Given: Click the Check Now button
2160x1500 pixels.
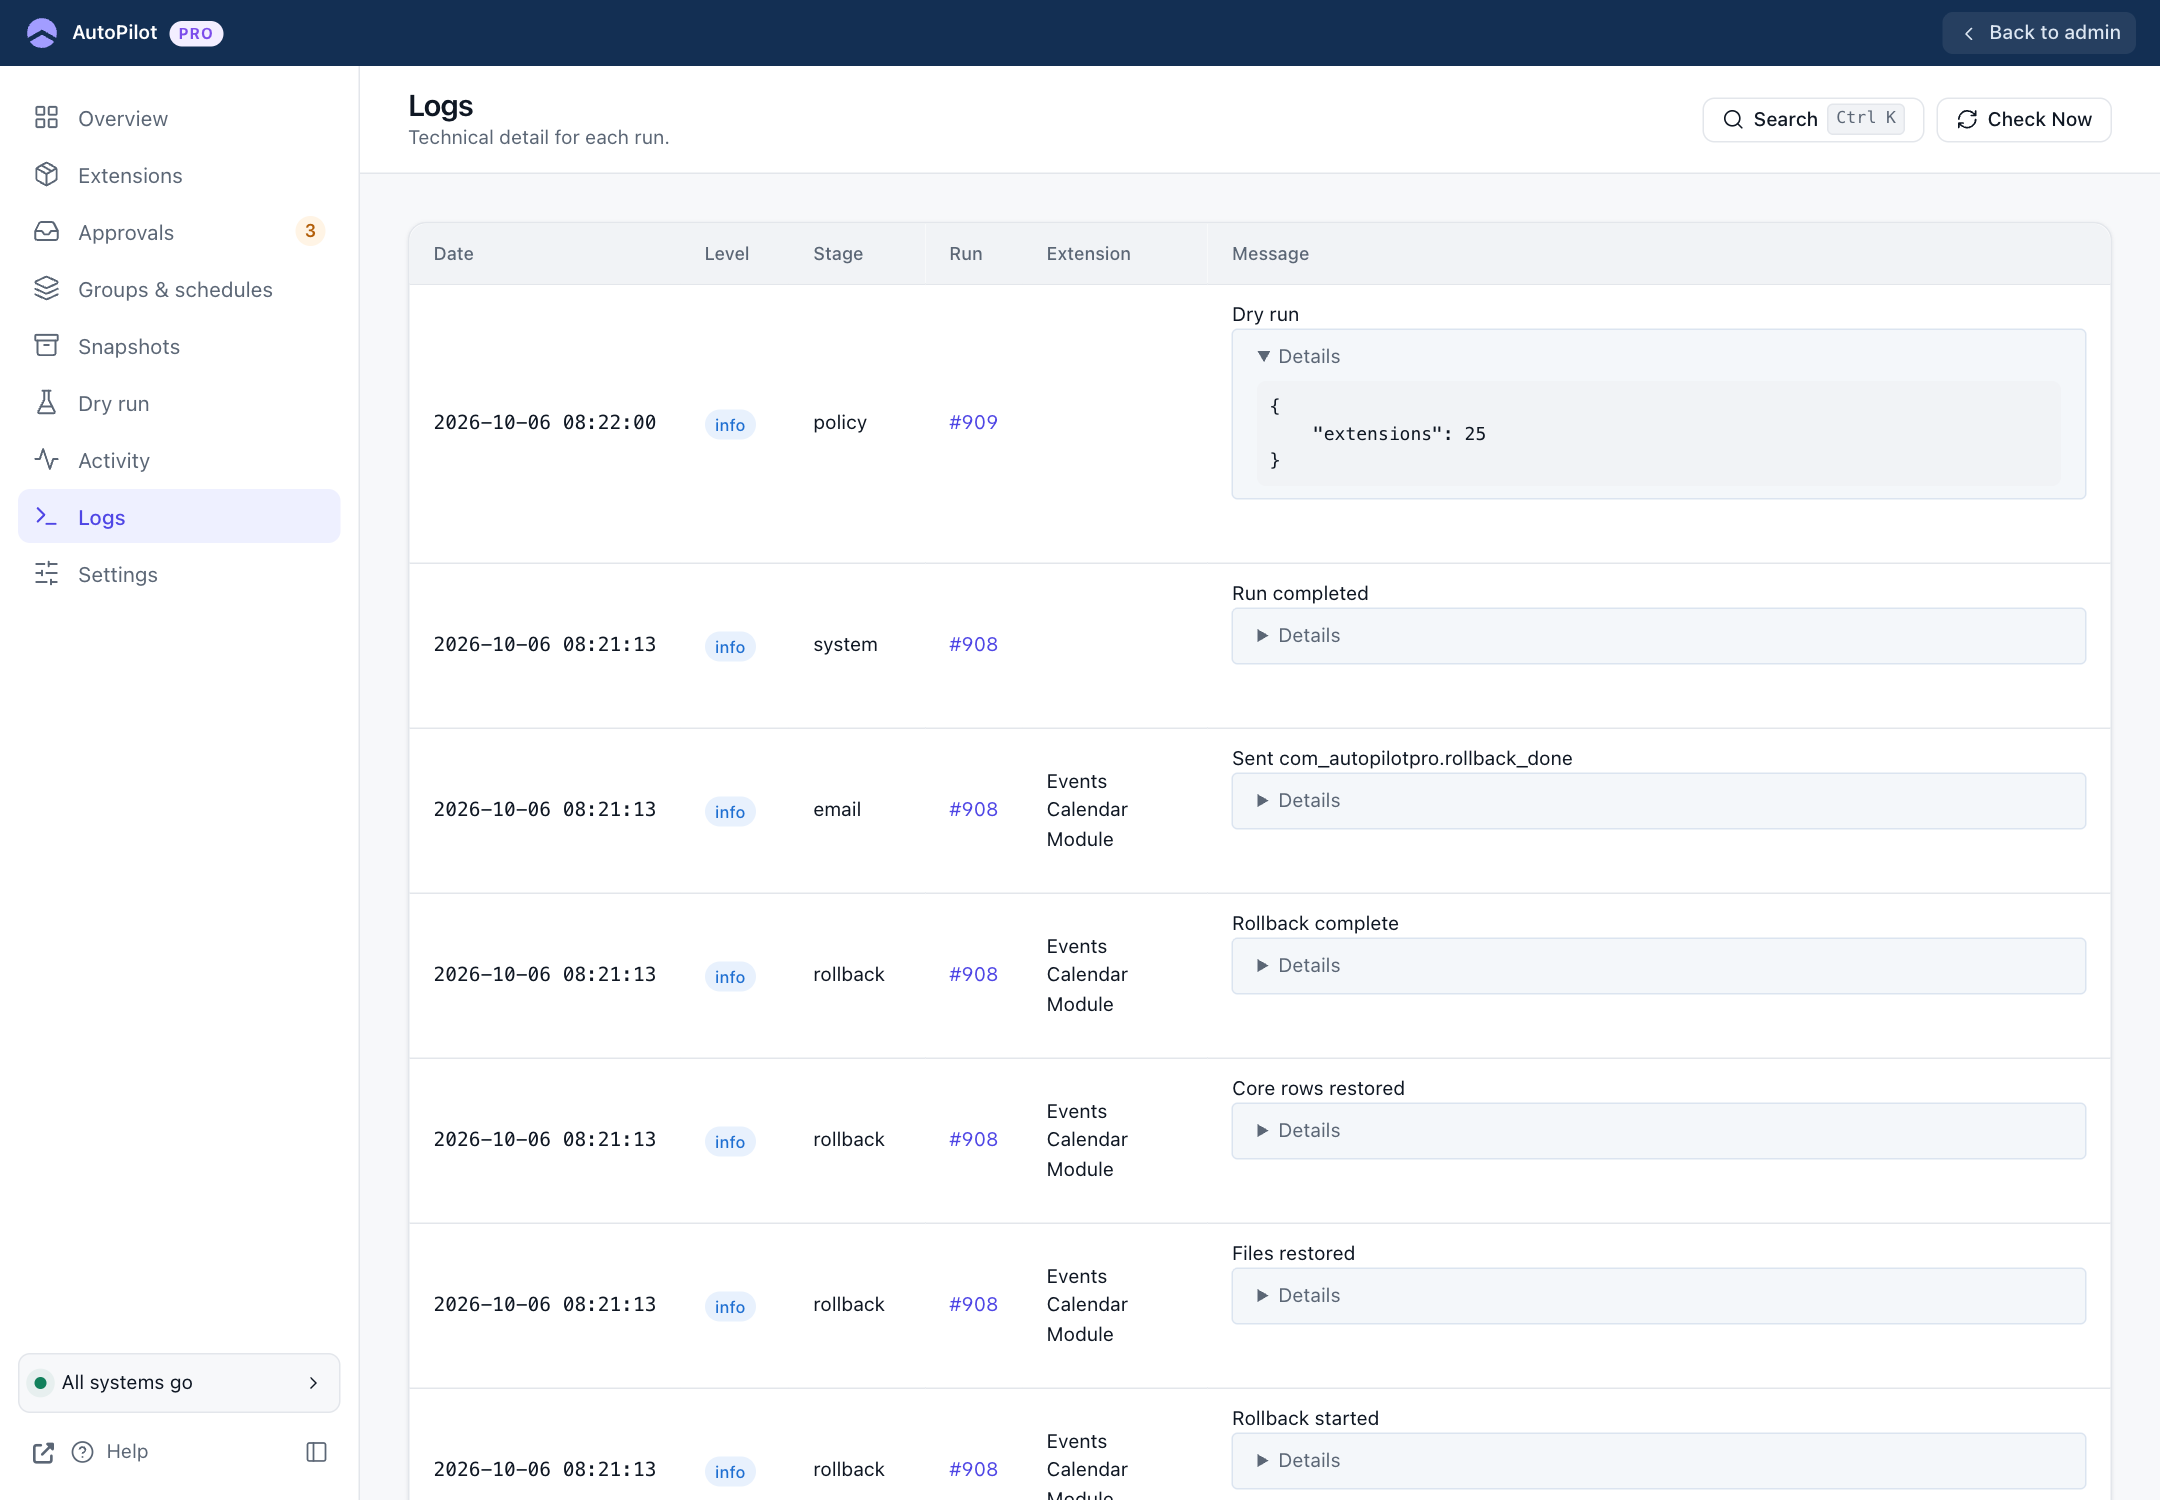Looking at the screenshot, I should tap(2023, 120).
